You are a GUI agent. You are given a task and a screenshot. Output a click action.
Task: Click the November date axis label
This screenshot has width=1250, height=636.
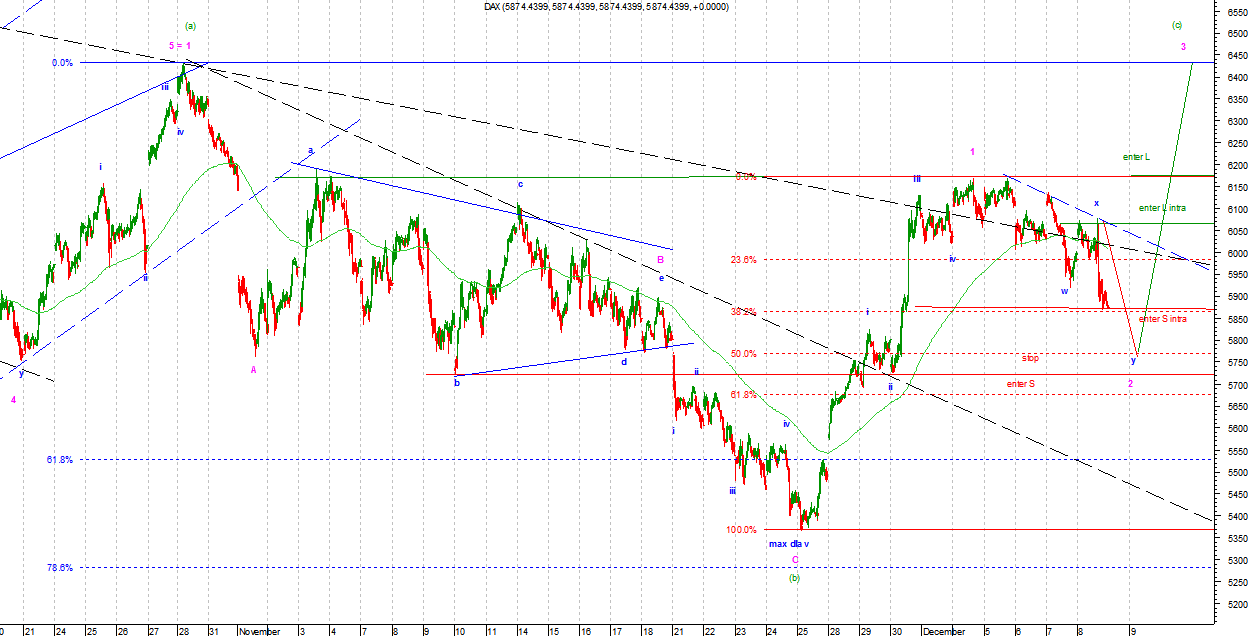pos(262,631)
